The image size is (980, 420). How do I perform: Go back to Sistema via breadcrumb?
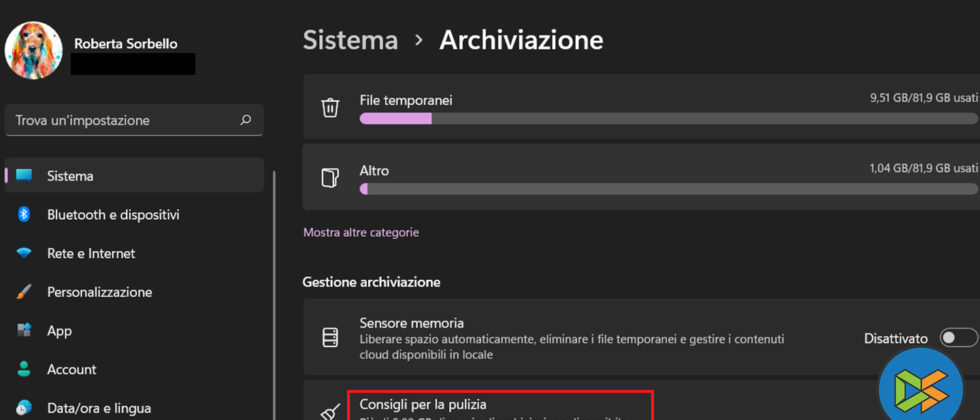point(350,40)
